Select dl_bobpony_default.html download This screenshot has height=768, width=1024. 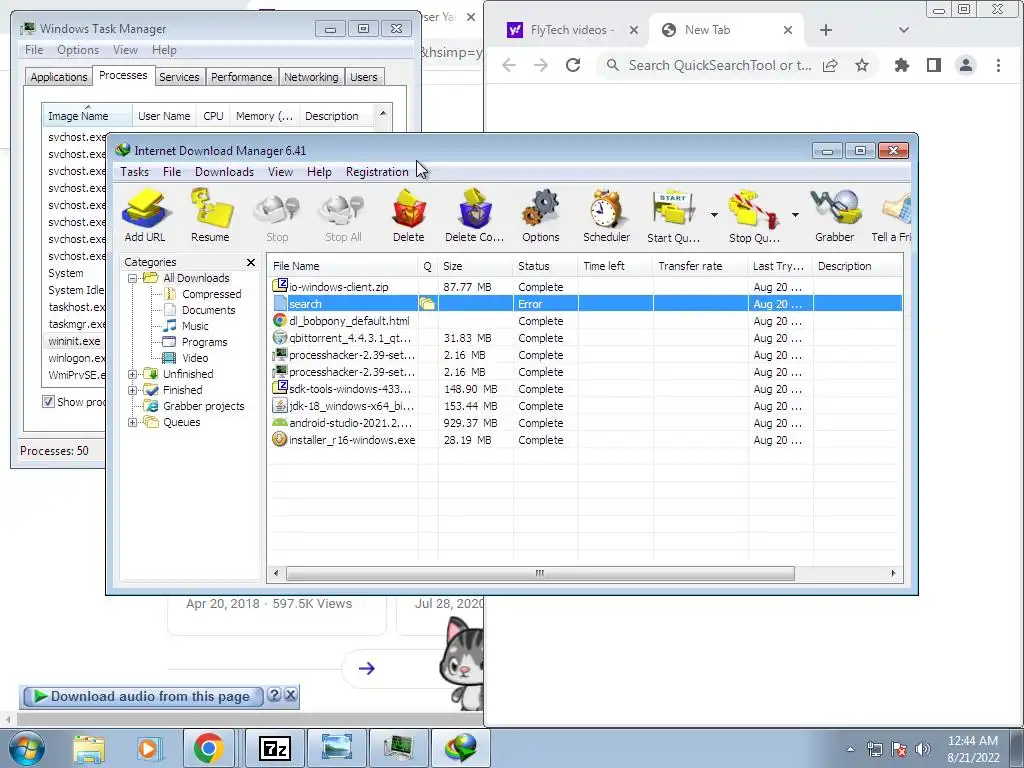point(585,321)
